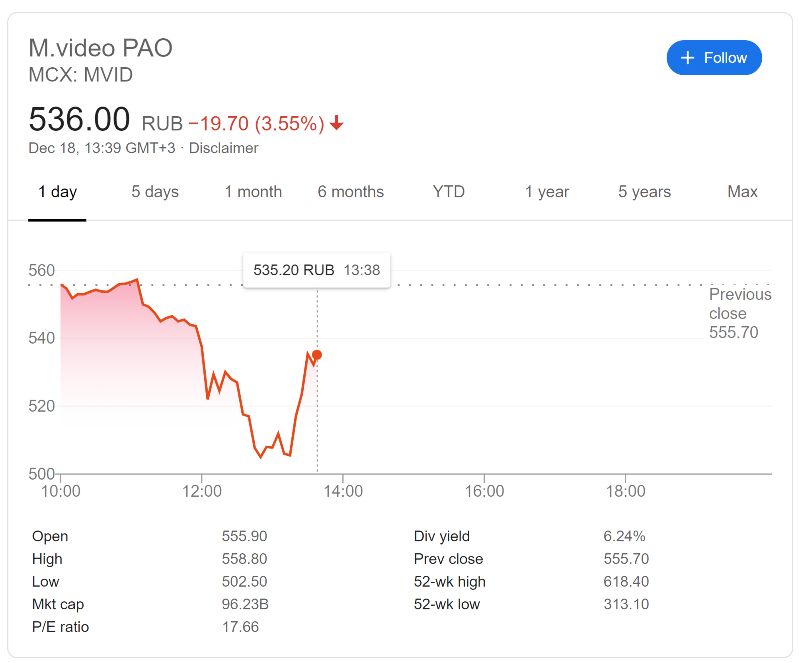Click the plus icon in Follow button
The height and width of the screenshot is (663, 800).
[687, 58]
